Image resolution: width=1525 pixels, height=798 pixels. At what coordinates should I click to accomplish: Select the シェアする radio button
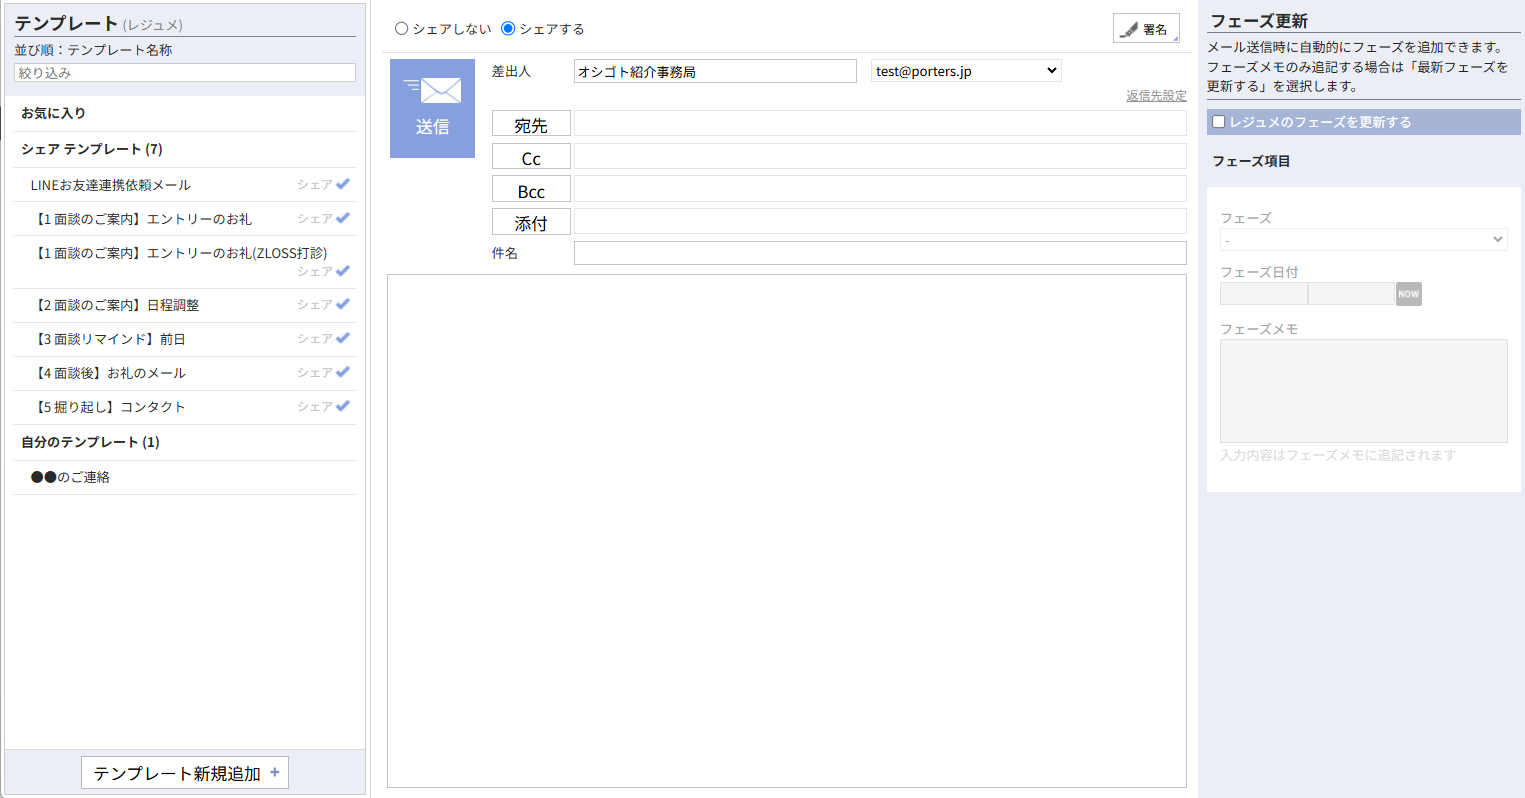click(x=508, y=29)
